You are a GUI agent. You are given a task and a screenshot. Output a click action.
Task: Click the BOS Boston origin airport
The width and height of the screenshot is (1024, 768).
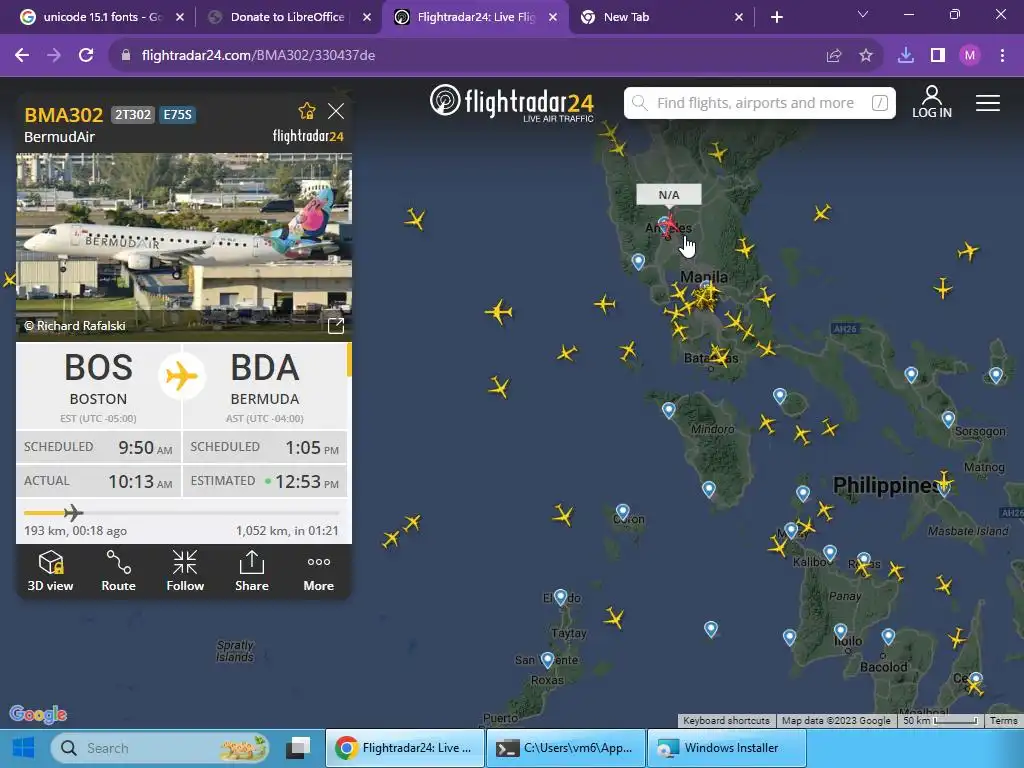pos(99,385)
